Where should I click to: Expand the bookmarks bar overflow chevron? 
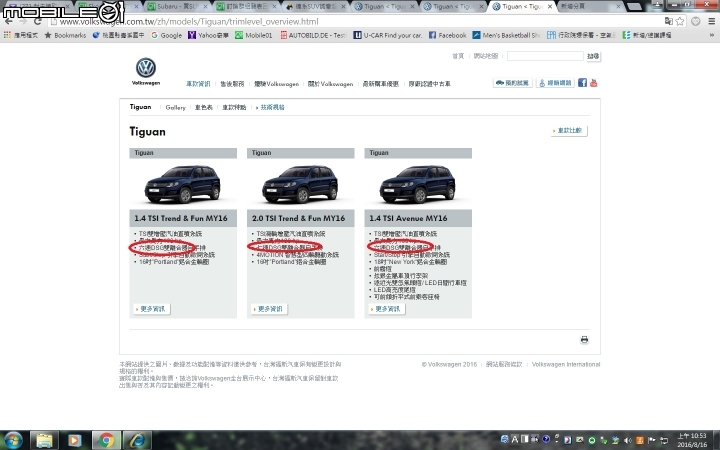712,35
